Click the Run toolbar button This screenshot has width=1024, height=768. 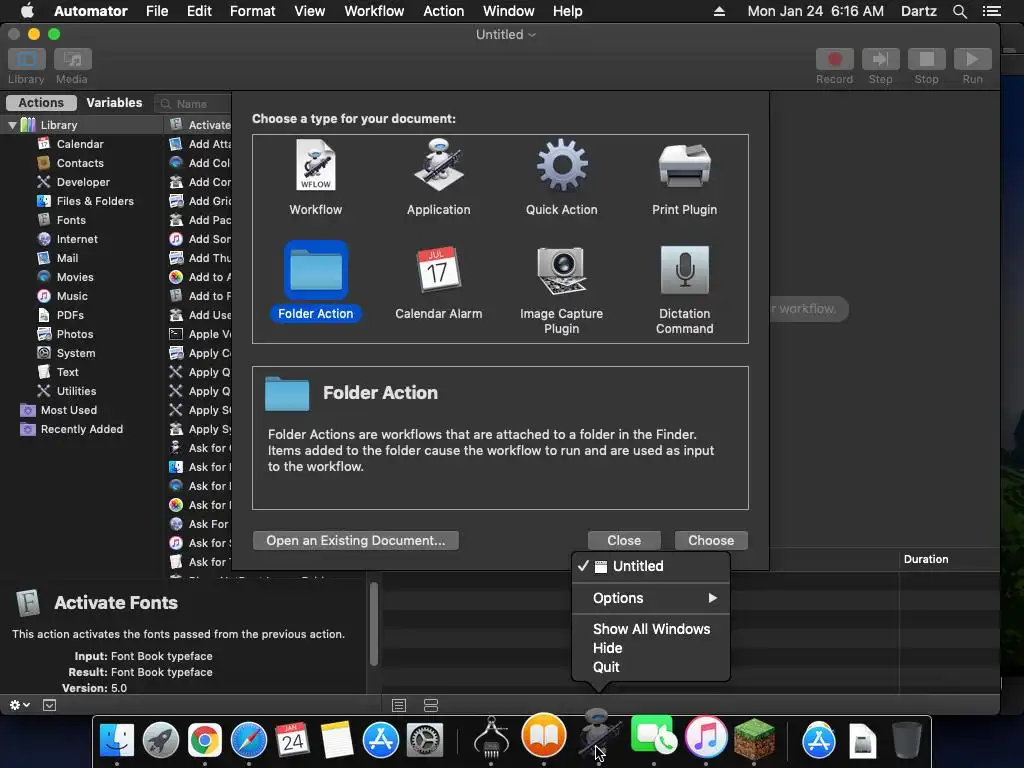(x=972, y=60)
